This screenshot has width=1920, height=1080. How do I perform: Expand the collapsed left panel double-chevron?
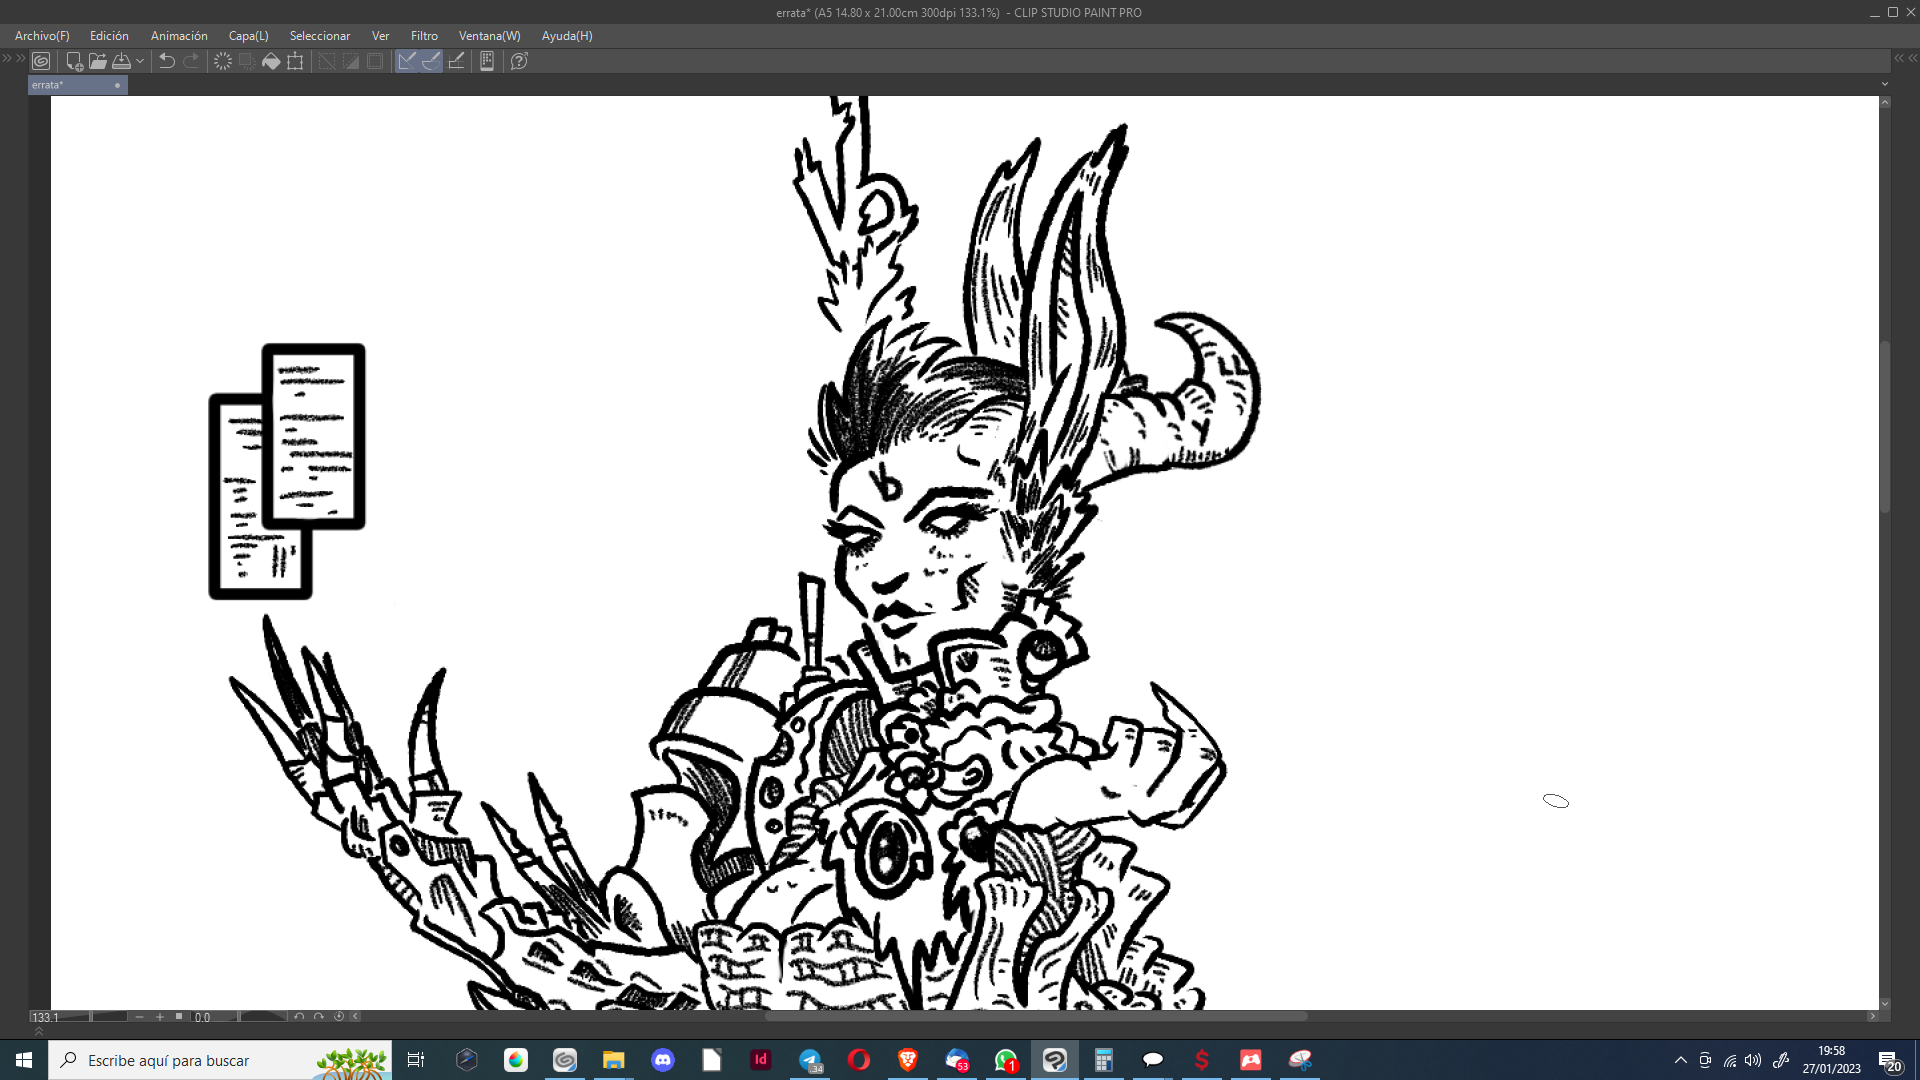pos(13,58)
